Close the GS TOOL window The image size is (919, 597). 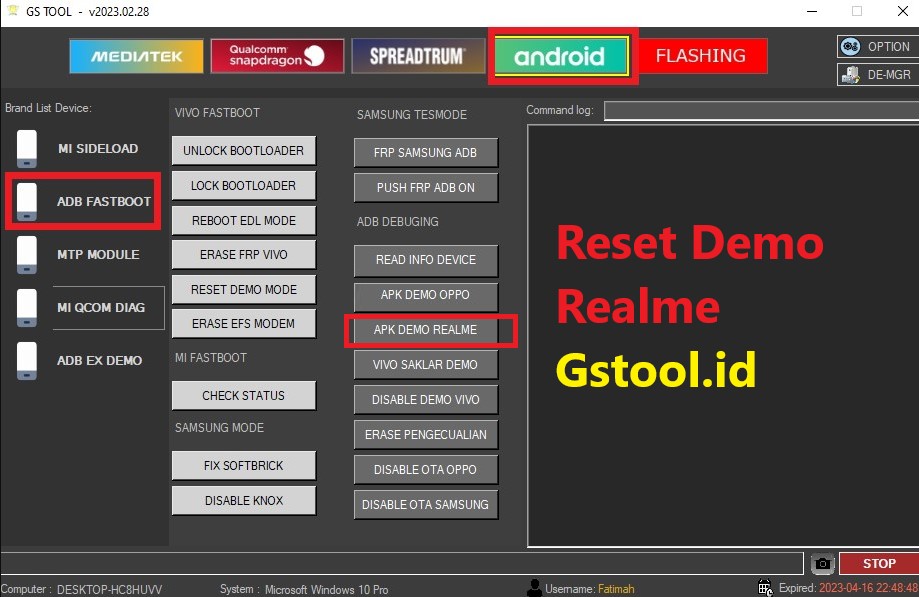(903, 11)
